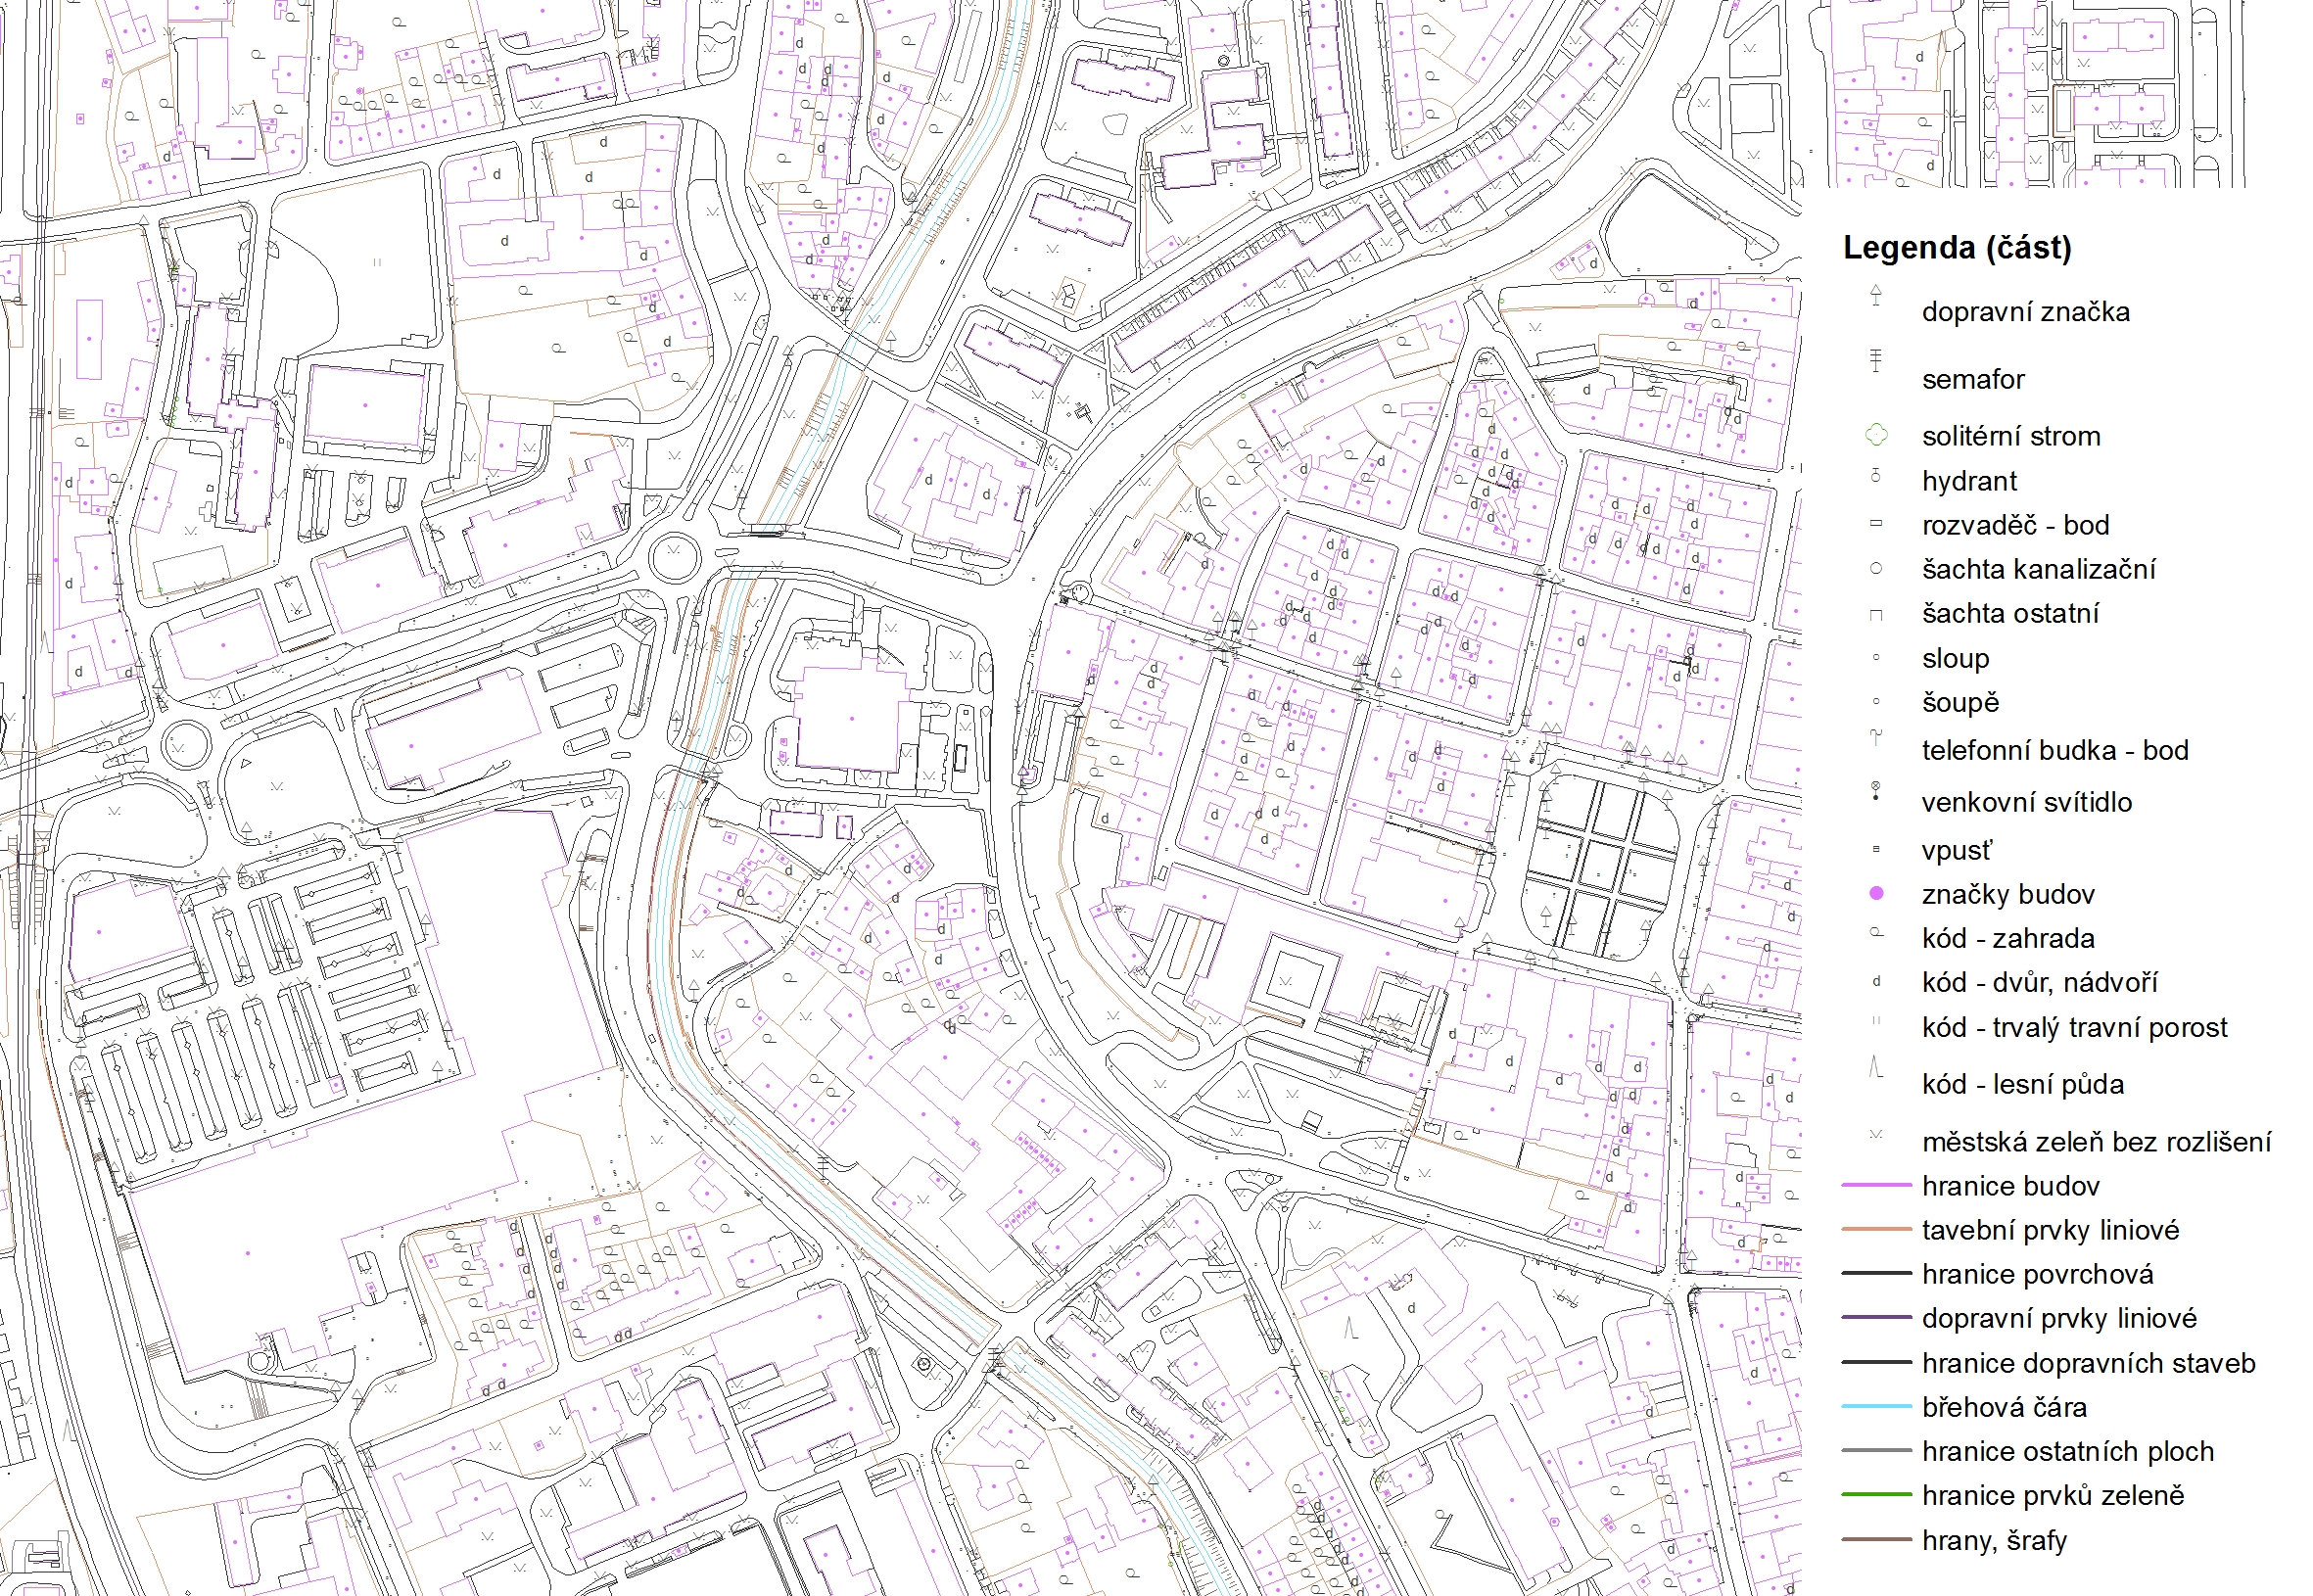
Task: Click the dopravní značka legend symbol
Action: click(x=1875, y=295)
